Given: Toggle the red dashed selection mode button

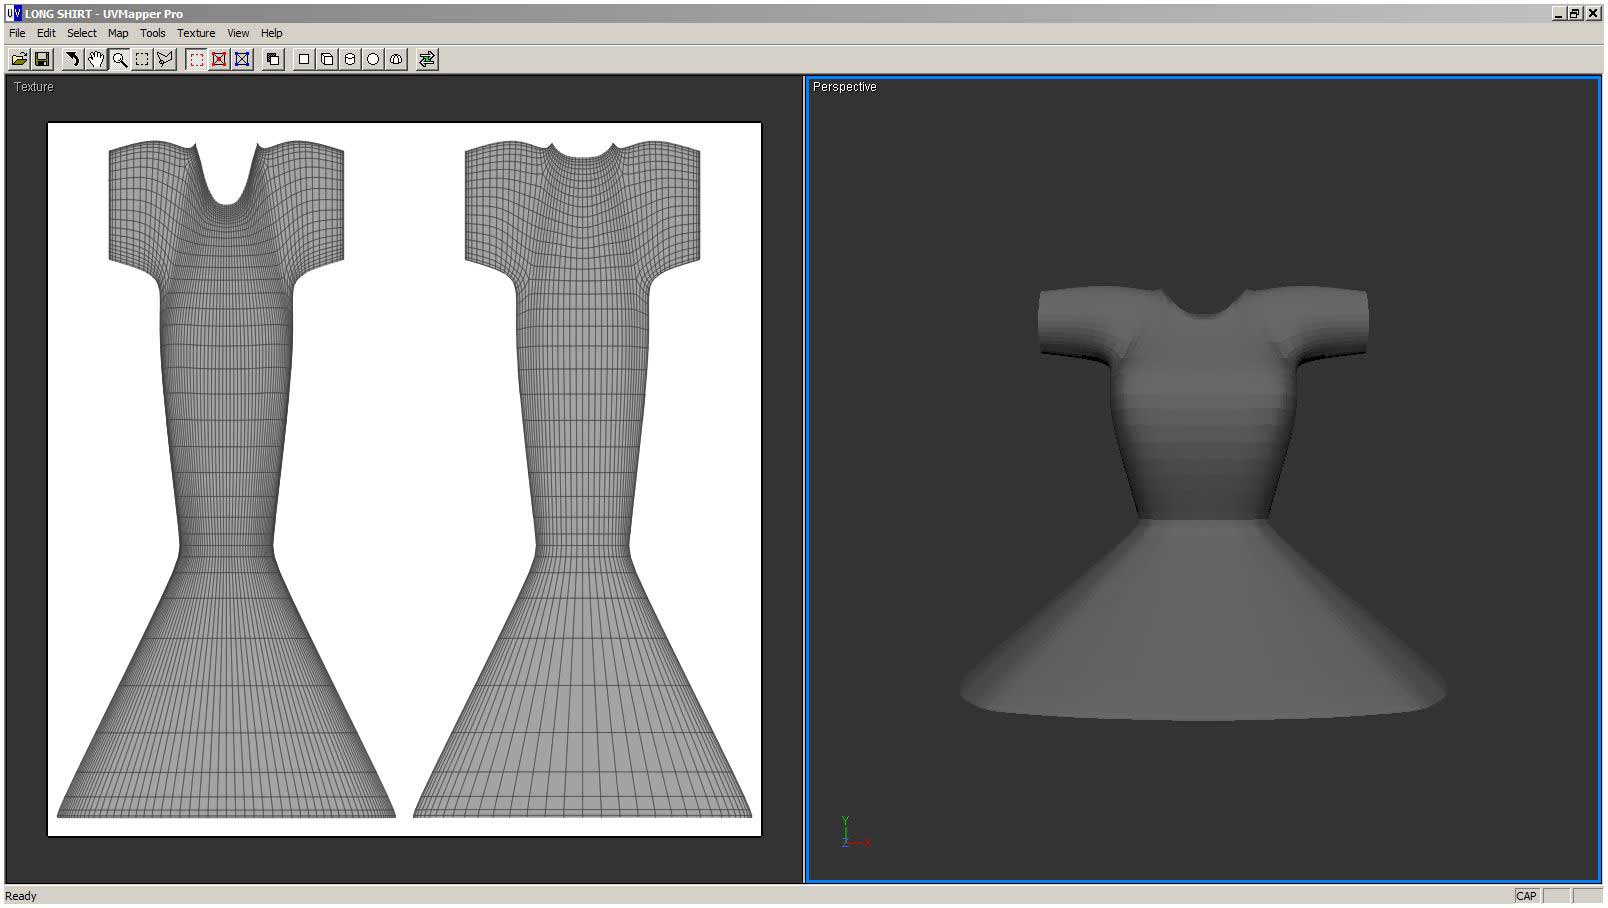Looking at the screenshot, I should [196, 60].
